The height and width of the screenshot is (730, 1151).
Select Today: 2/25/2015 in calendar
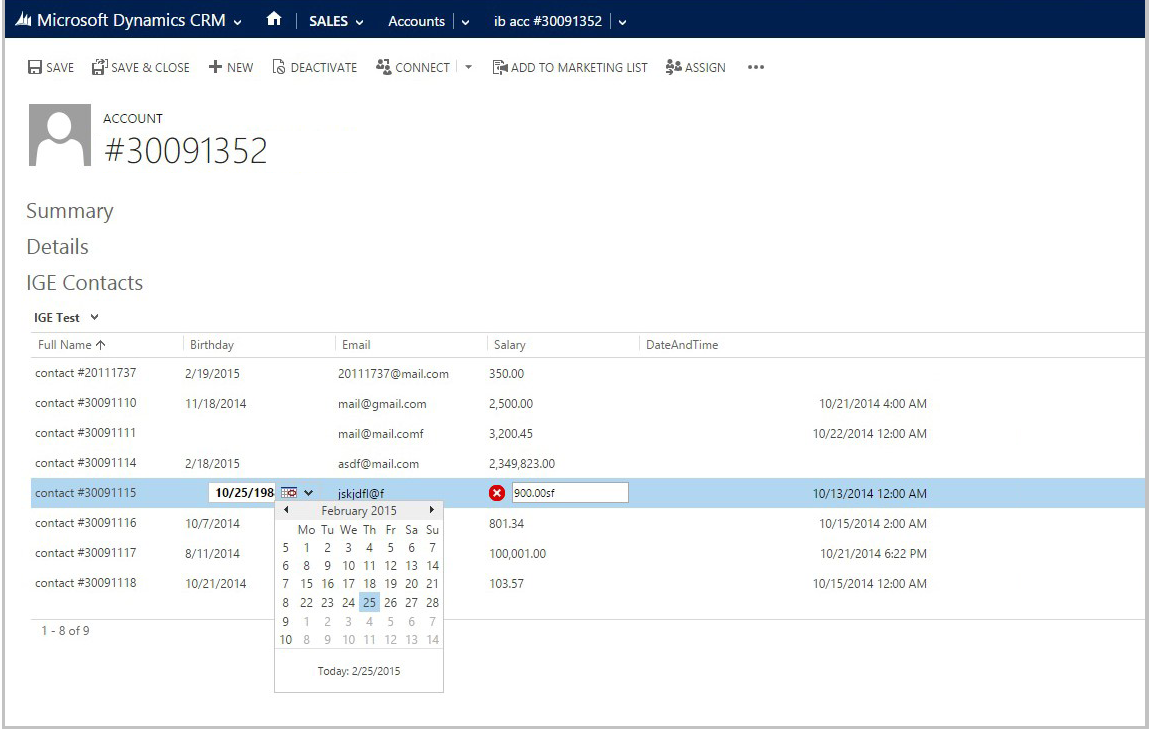[359, 671]
